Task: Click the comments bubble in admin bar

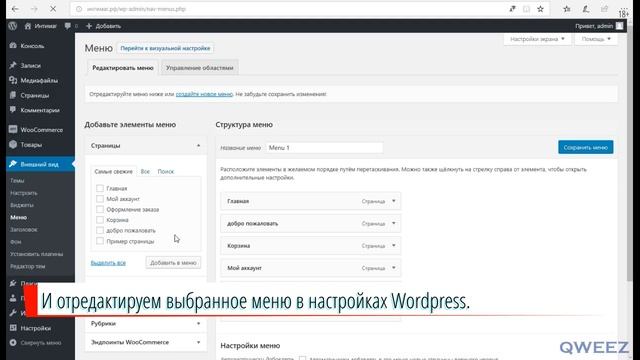Action: [68, 26]
